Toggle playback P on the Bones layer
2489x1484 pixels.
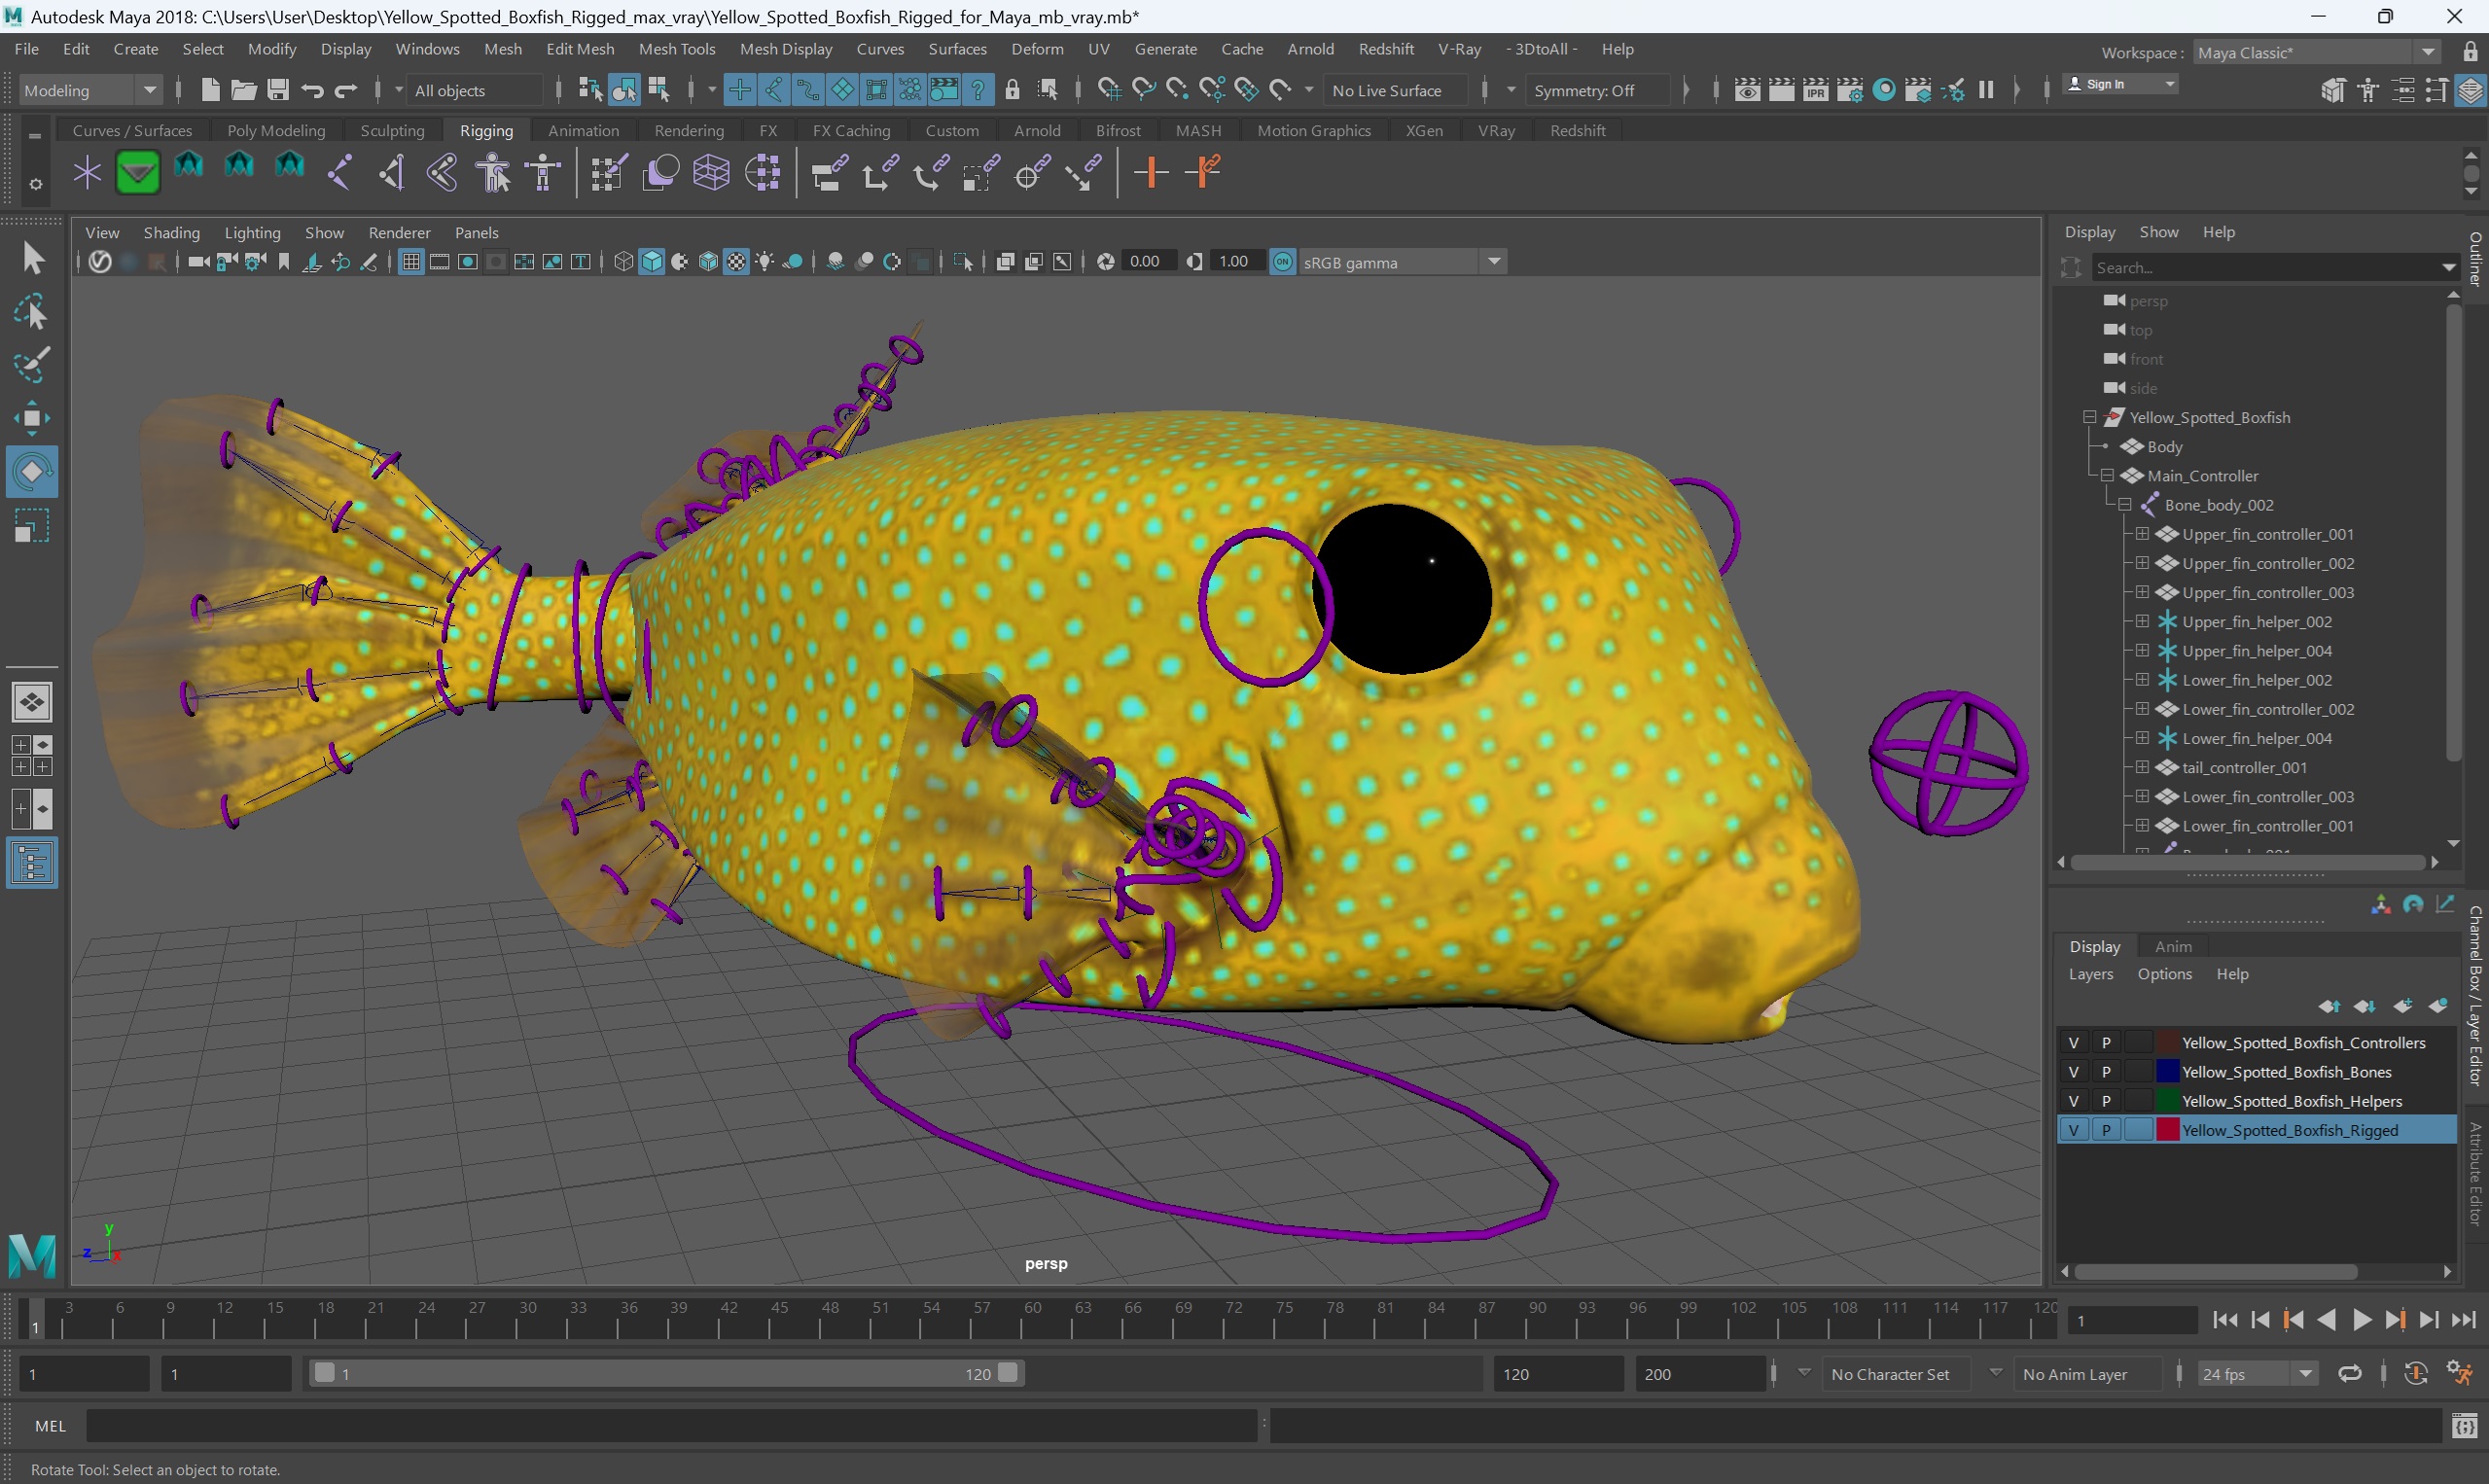click(2105, 1071)
